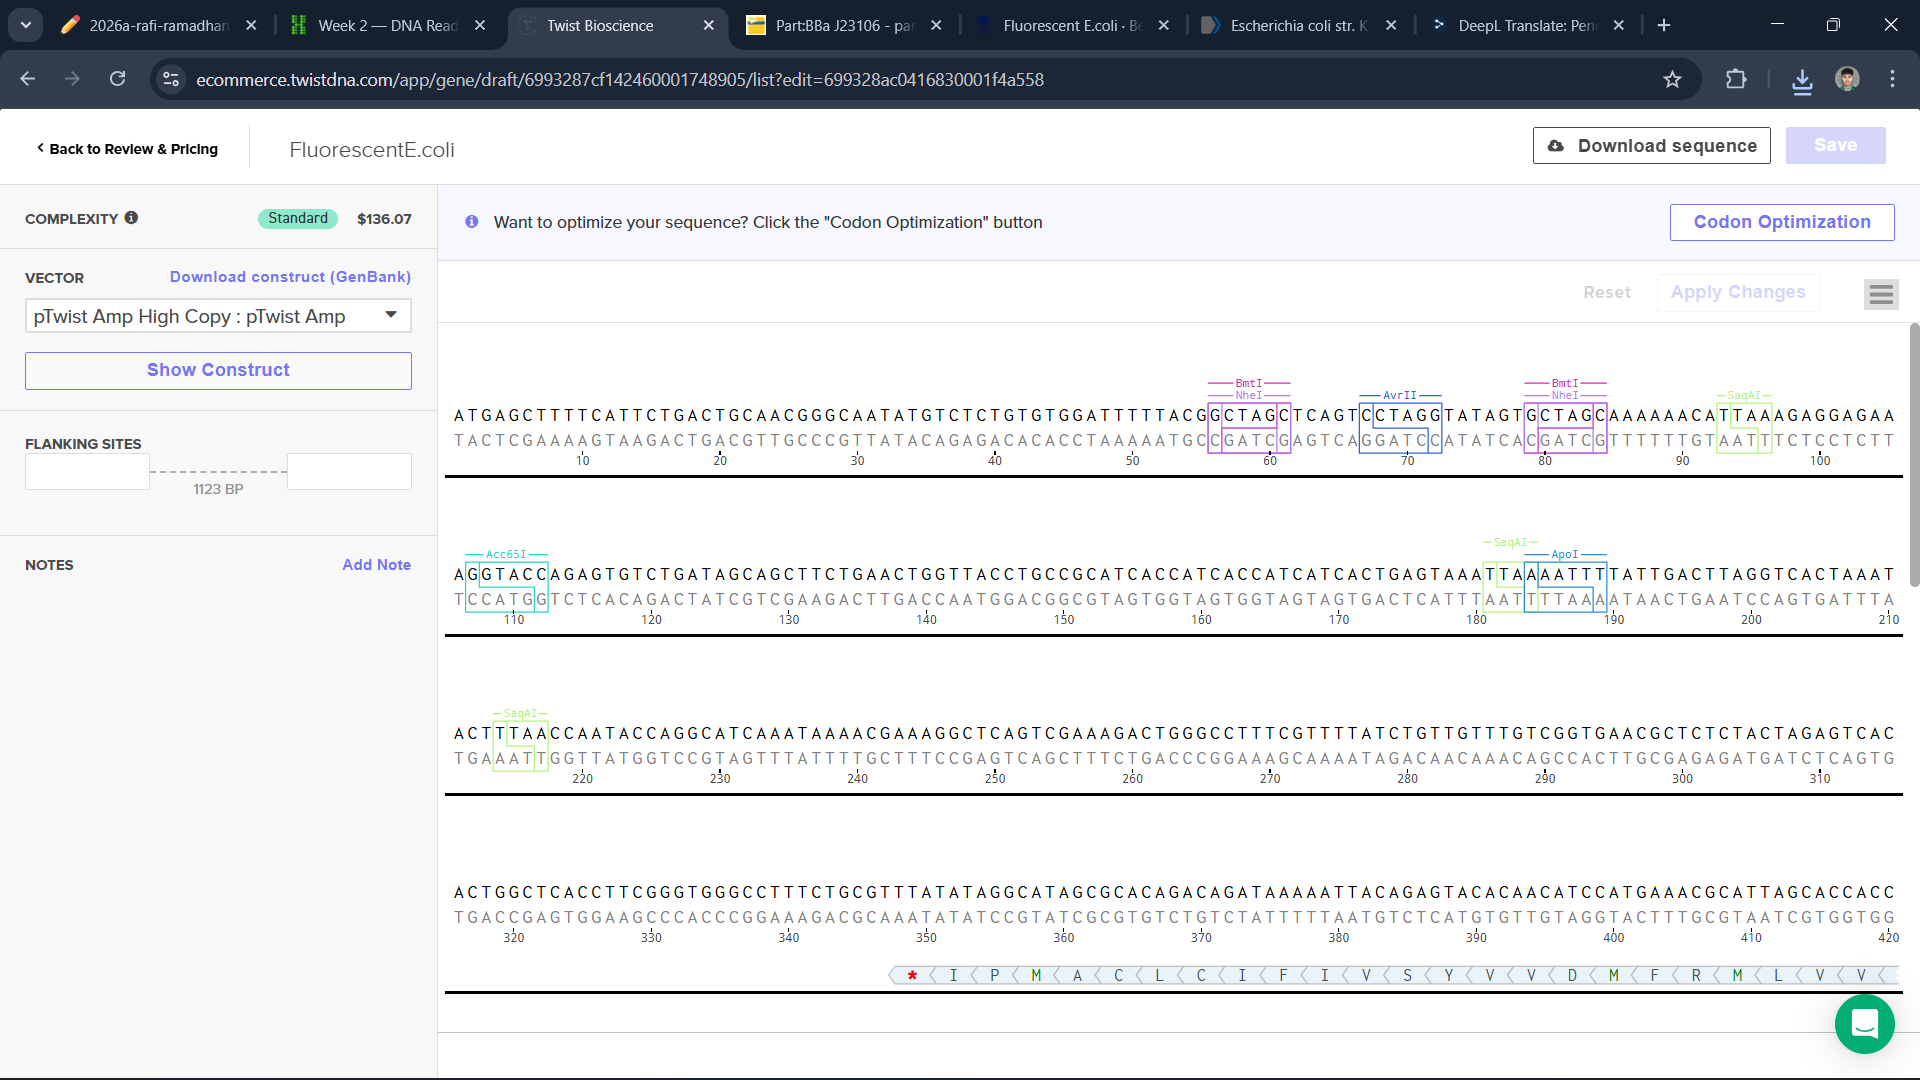Image resolution: width=1920 pixels, height=1080 pixels.
Task: Open the sequence view hamburger menu
Action: [1880, 294]
